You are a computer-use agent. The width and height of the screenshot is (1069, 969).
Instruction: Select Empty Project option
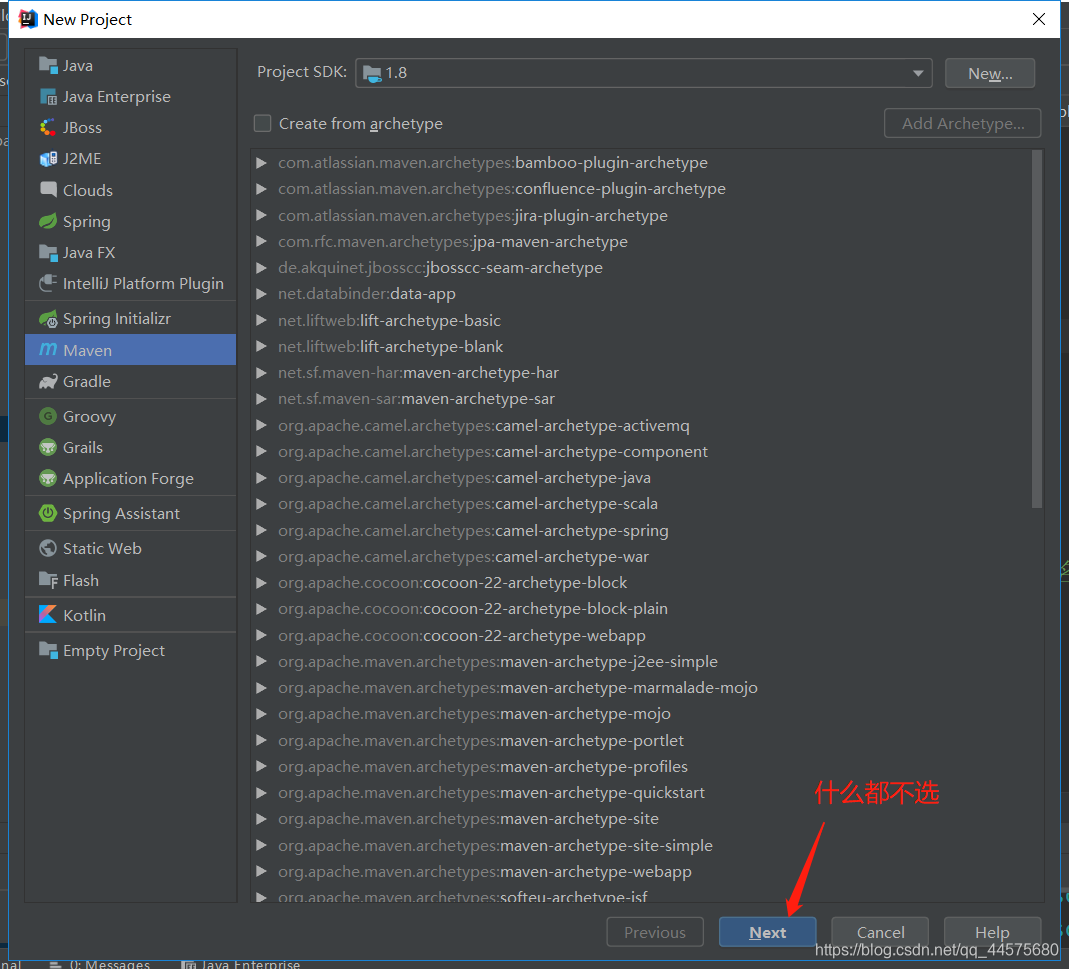(130, 650)
